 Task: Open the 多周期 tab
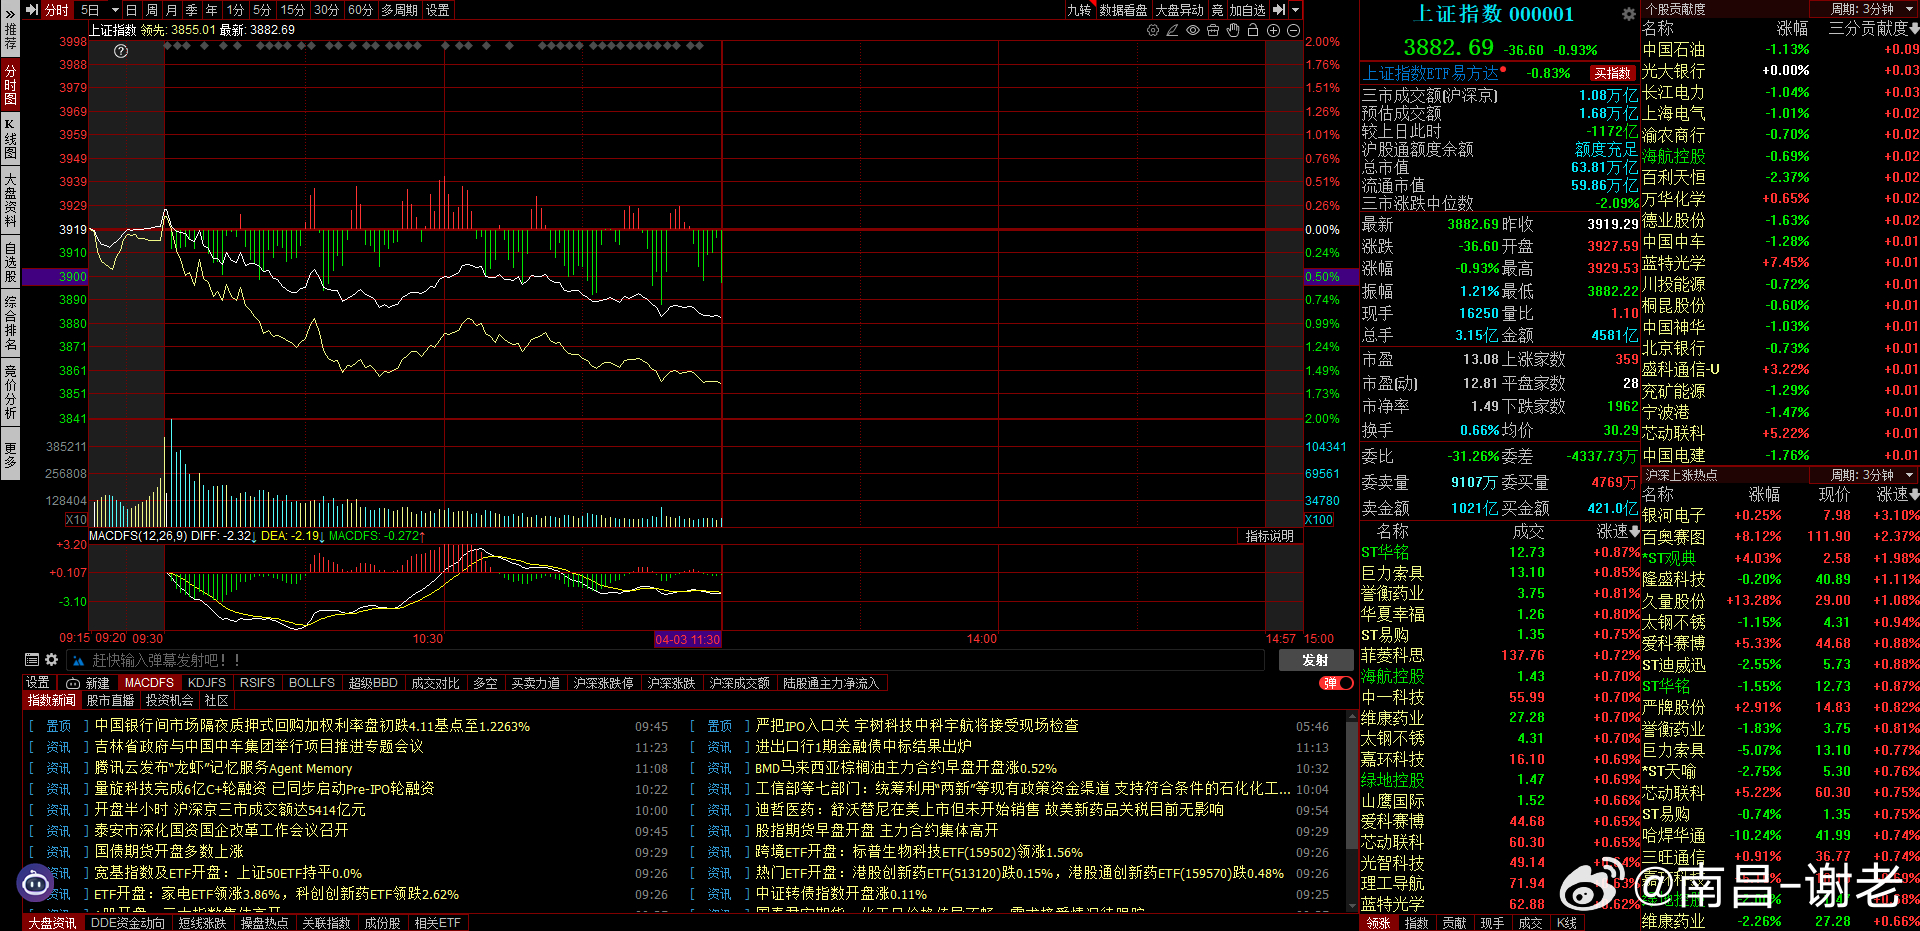[x=400, y=10]
